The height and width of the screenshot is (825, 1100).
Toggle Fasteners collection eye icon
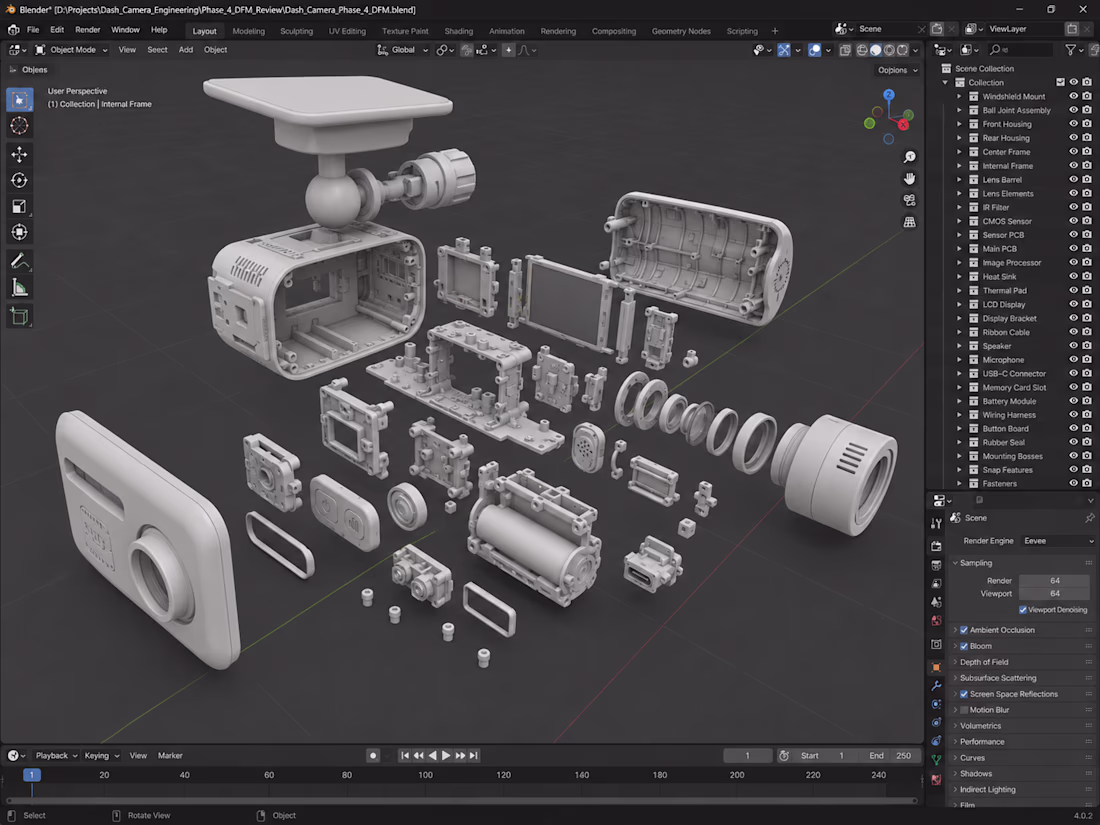(x=1073, y=483)
